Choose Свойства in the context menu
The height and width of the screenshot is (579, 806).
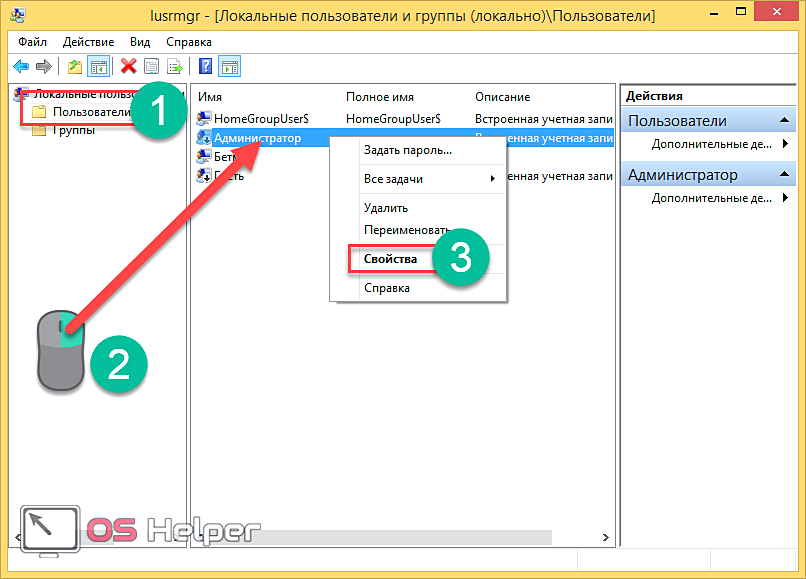click(391, 259)
